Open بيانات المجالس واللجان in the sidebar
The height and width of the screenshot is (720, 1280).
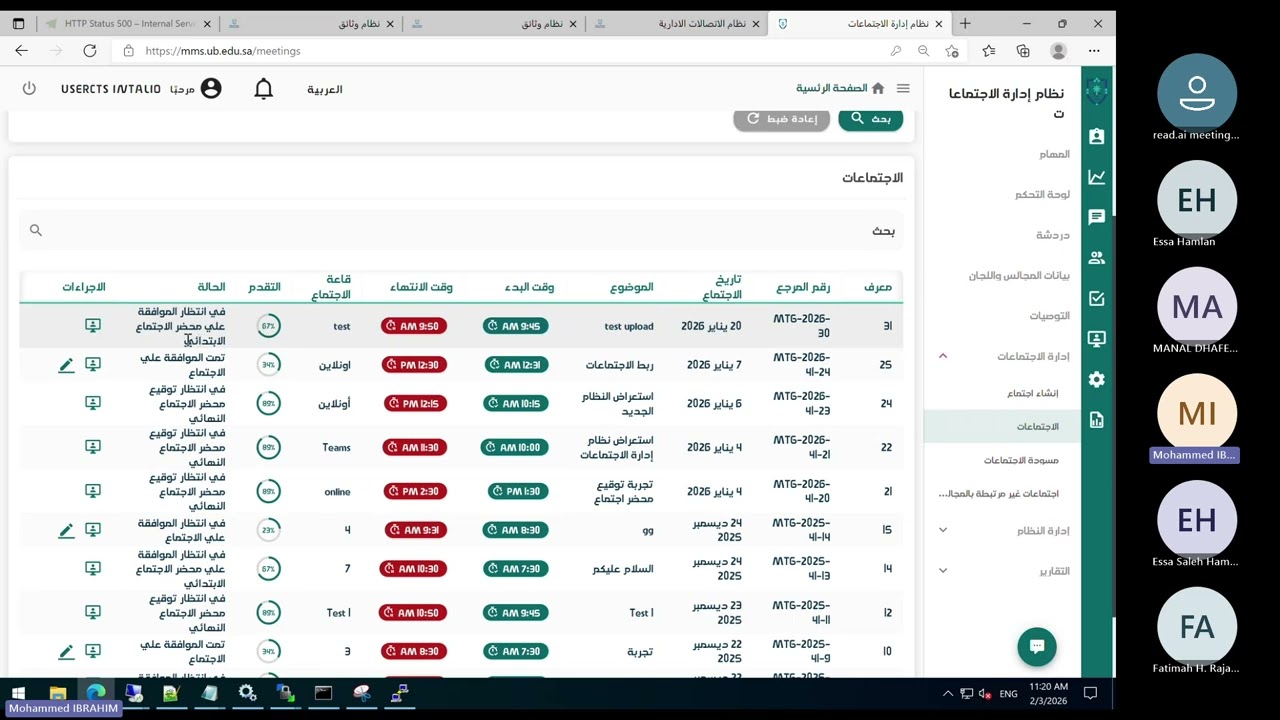1019,275
